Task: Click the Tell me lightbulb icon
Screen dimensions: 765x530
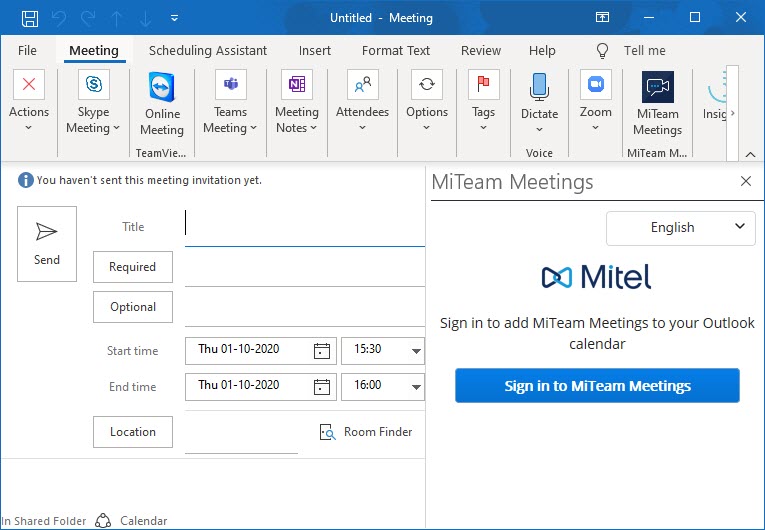Action: click(602, 50)
